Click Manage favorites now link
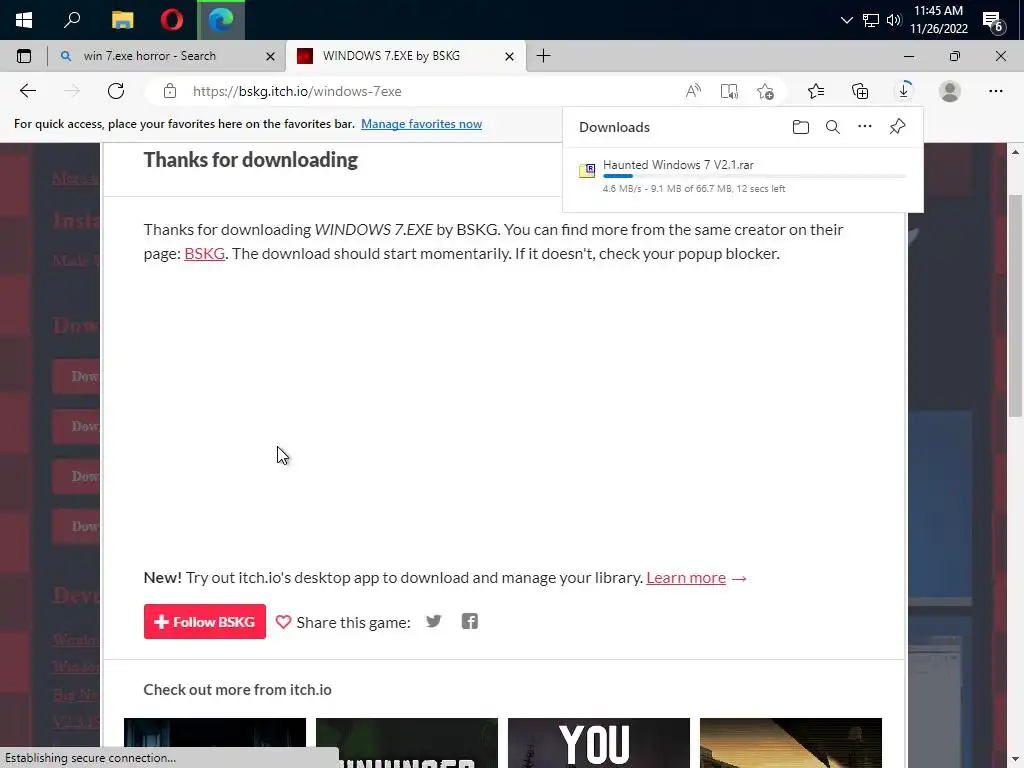This screenshot has height=768, width=1024. click(421, 124)
